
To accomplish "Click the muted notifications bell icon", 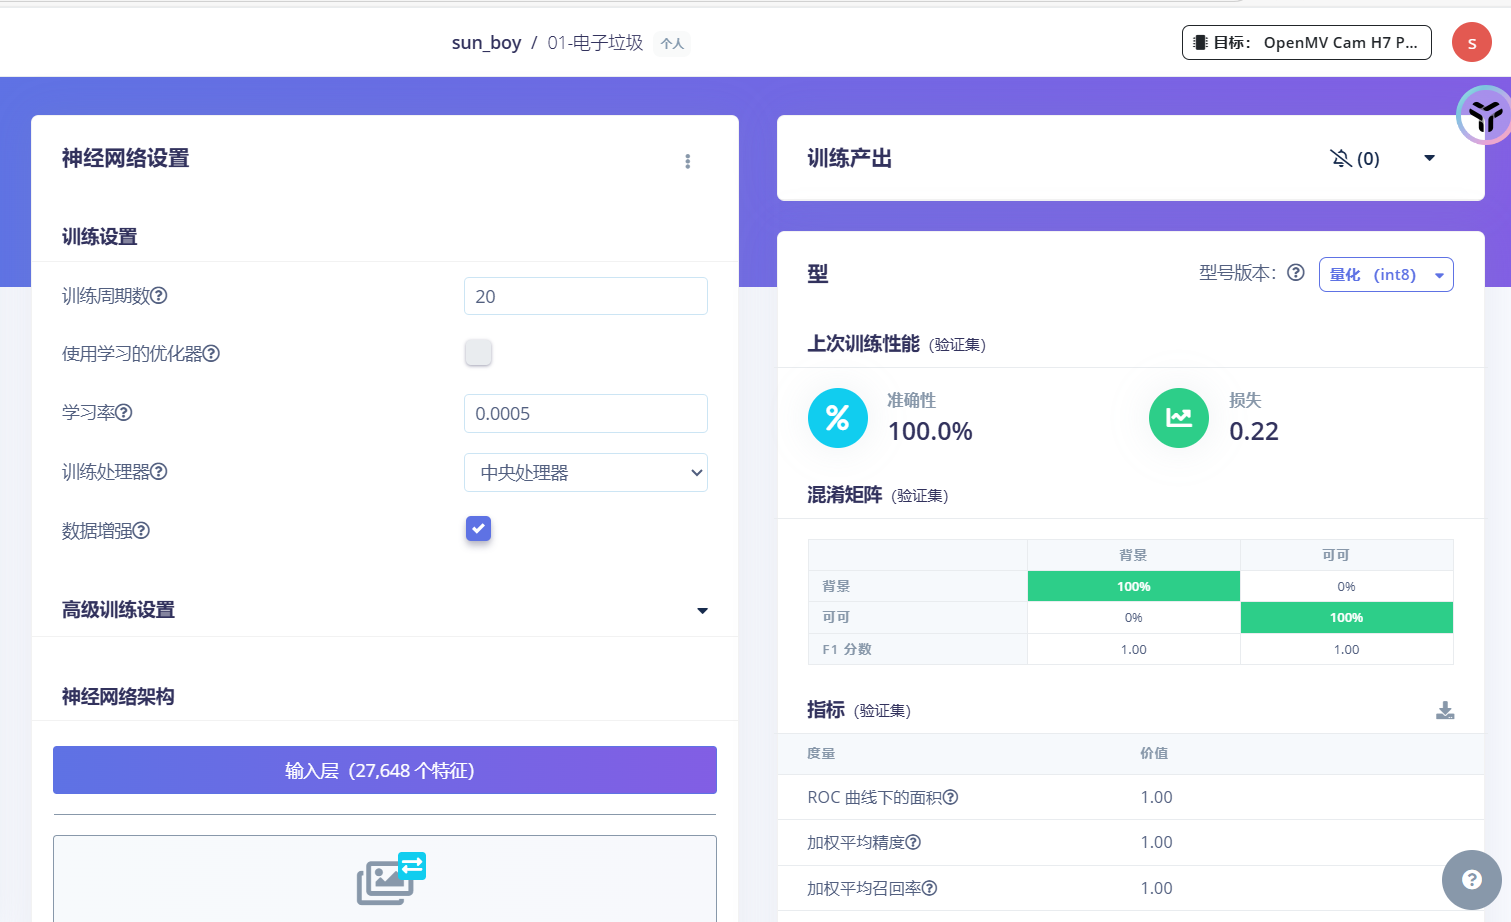I will pyautogui.click(x=1341, y=158).
